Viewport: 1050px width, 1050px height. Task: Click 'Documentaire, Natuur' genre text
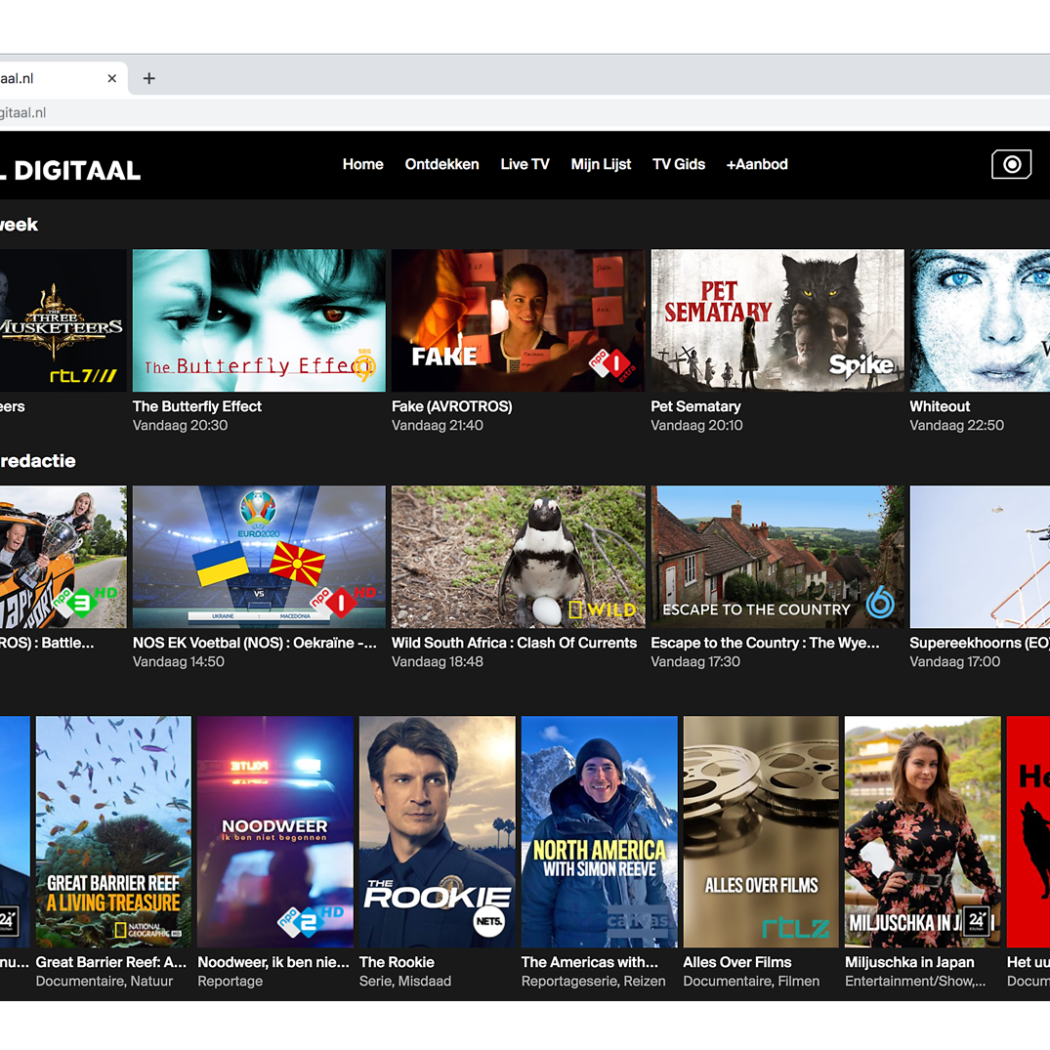click(104, 981)
